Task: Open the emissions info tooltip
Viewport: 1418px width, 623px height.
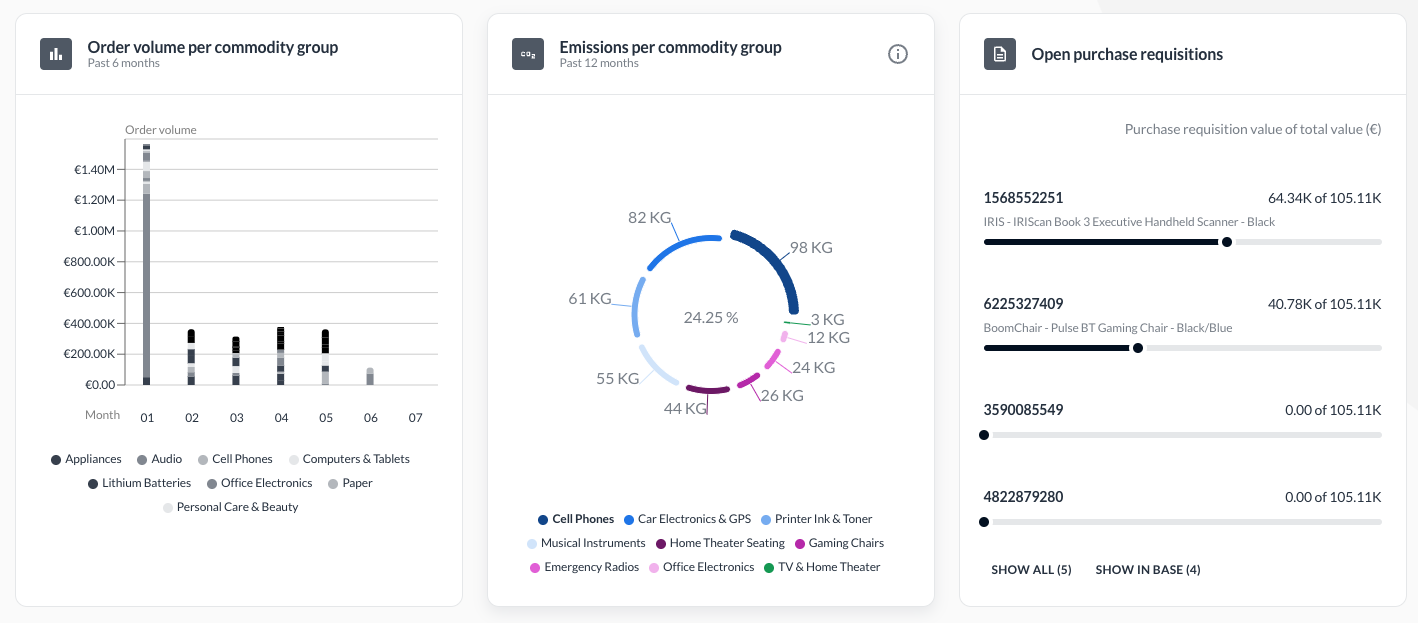Action: coord(897,54)
